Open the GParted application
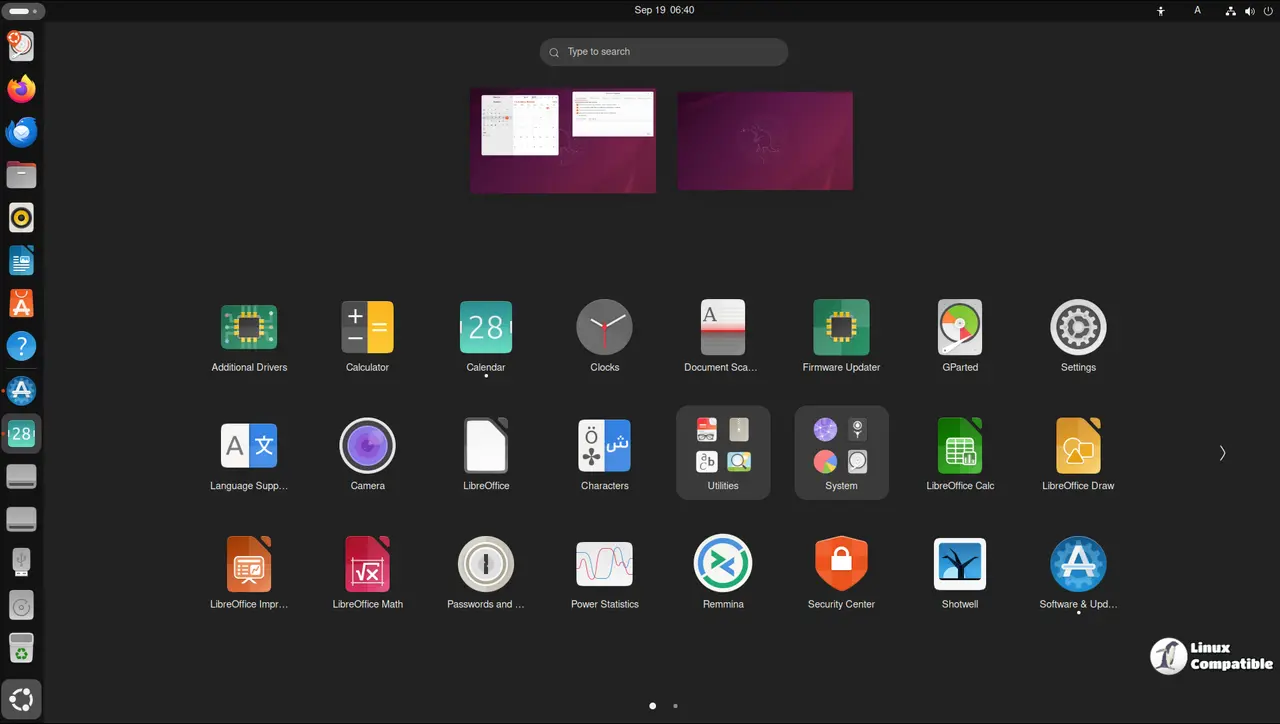The height and width of the screenshot is (724, 1280). [959, 328]
